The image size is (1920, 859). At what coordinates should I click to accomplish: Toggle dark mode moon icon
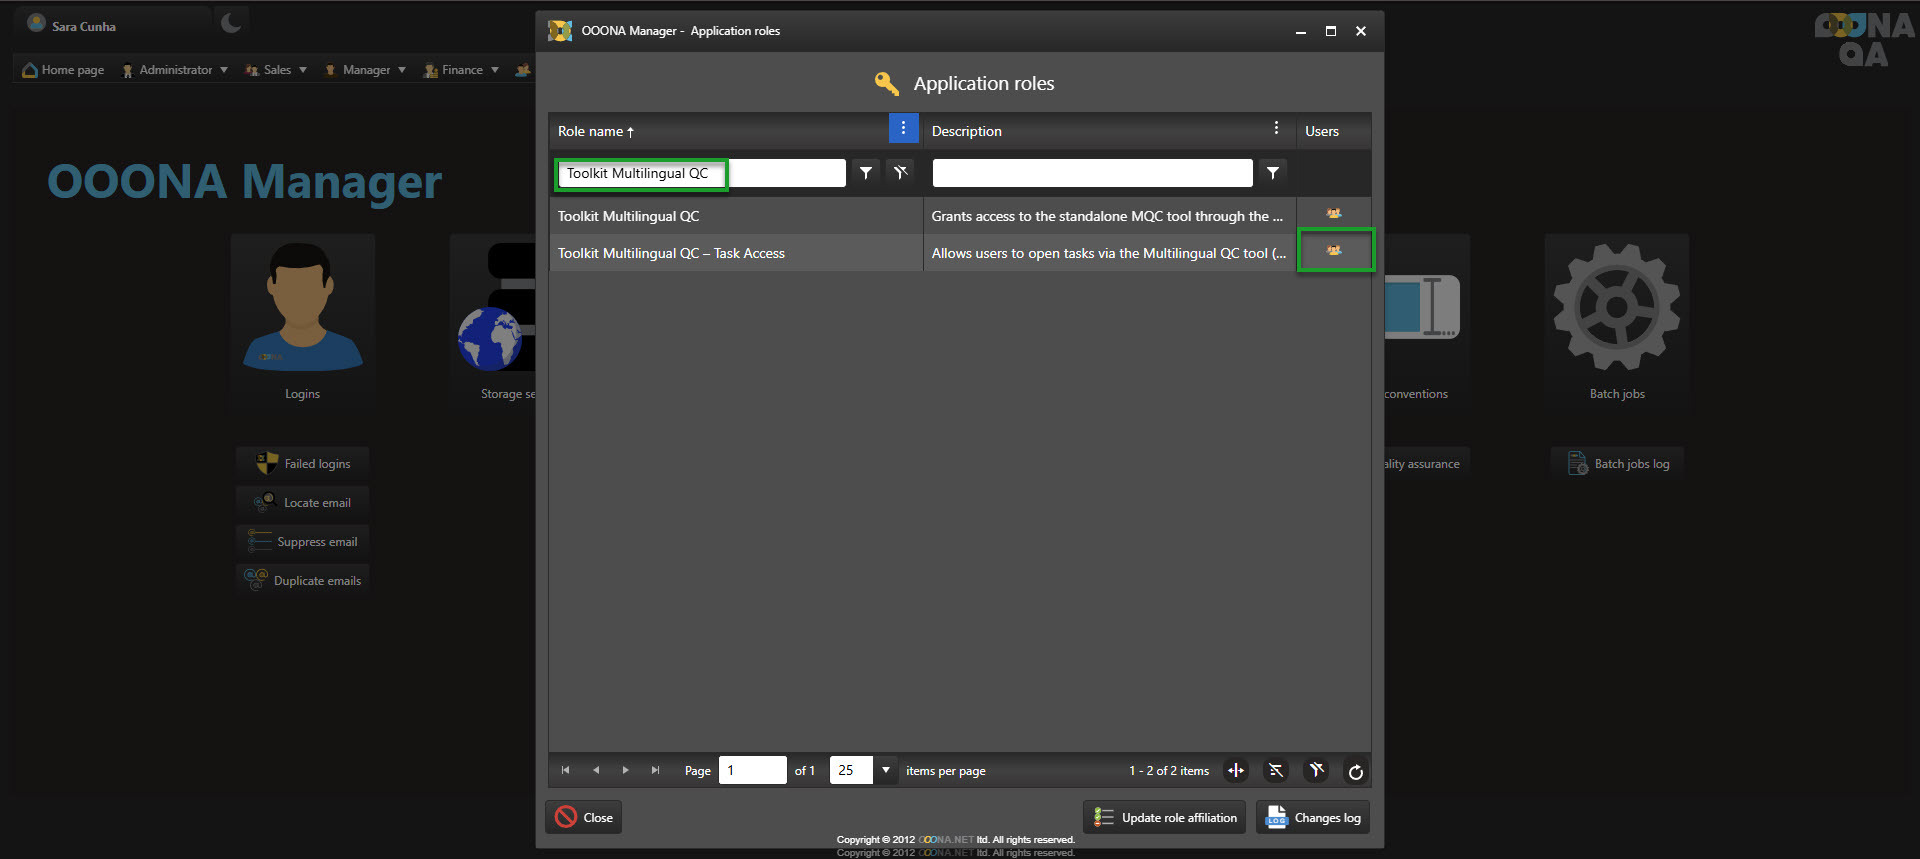231,22
